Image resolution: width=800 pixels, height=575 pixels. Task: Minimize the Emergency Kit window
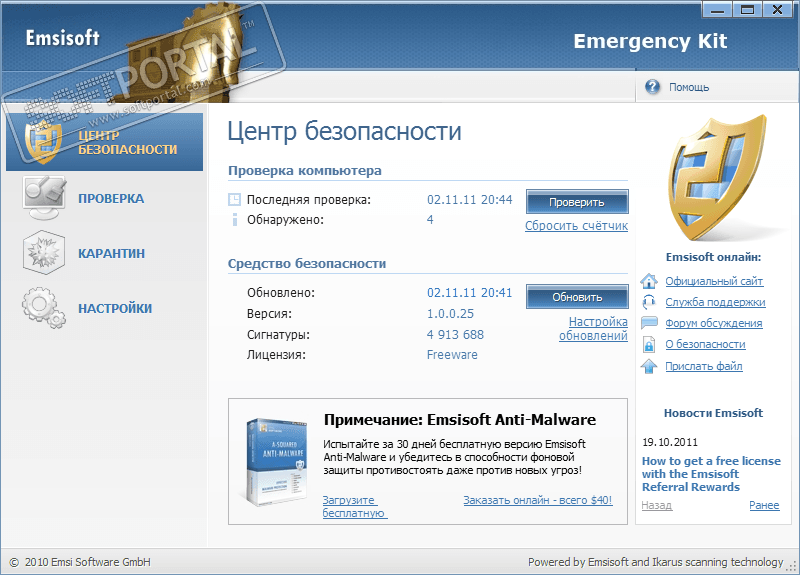(x=717, y=10)
